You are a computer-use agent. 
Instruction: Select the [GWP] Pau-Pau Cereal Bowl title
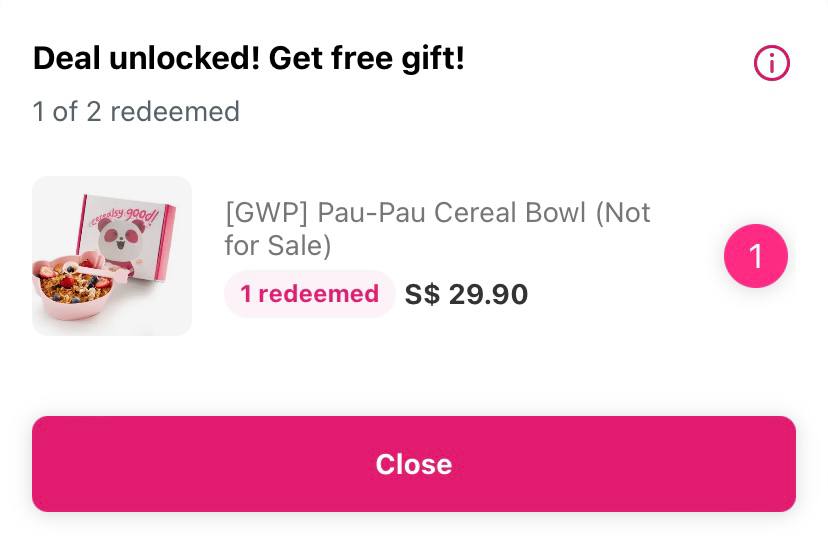437,229
